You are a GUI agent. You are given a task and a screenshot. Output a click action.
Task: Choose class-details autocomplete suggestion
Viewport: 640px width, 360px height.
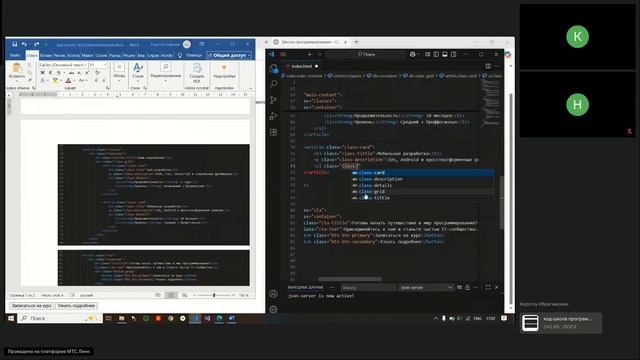(423, 185)
